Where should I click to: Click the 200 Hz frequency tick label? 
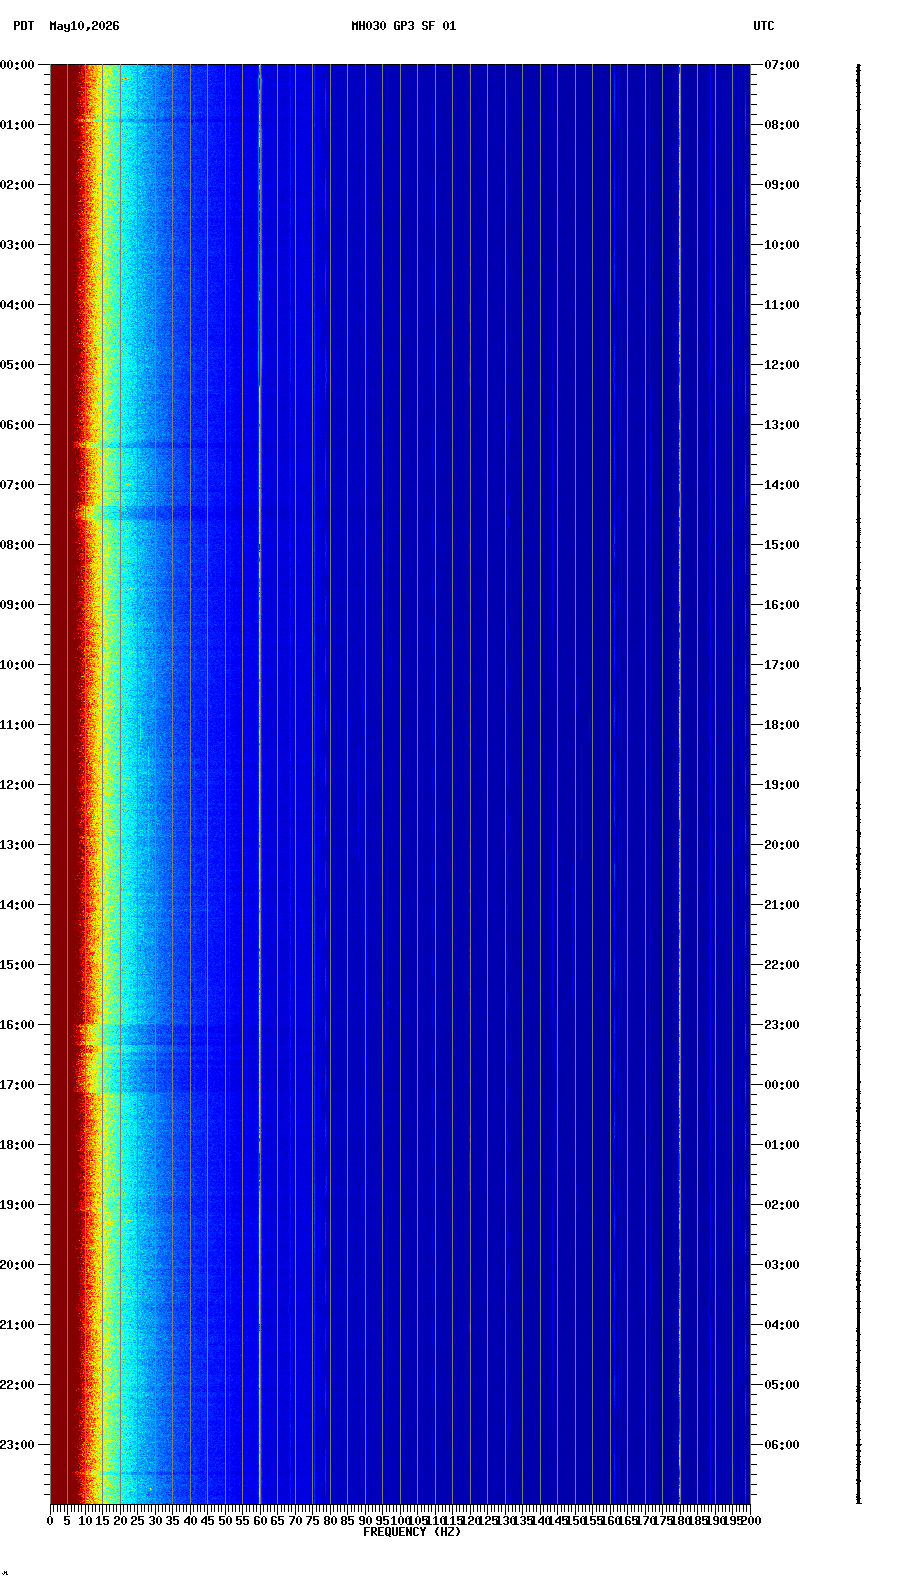coord(751,1521)
